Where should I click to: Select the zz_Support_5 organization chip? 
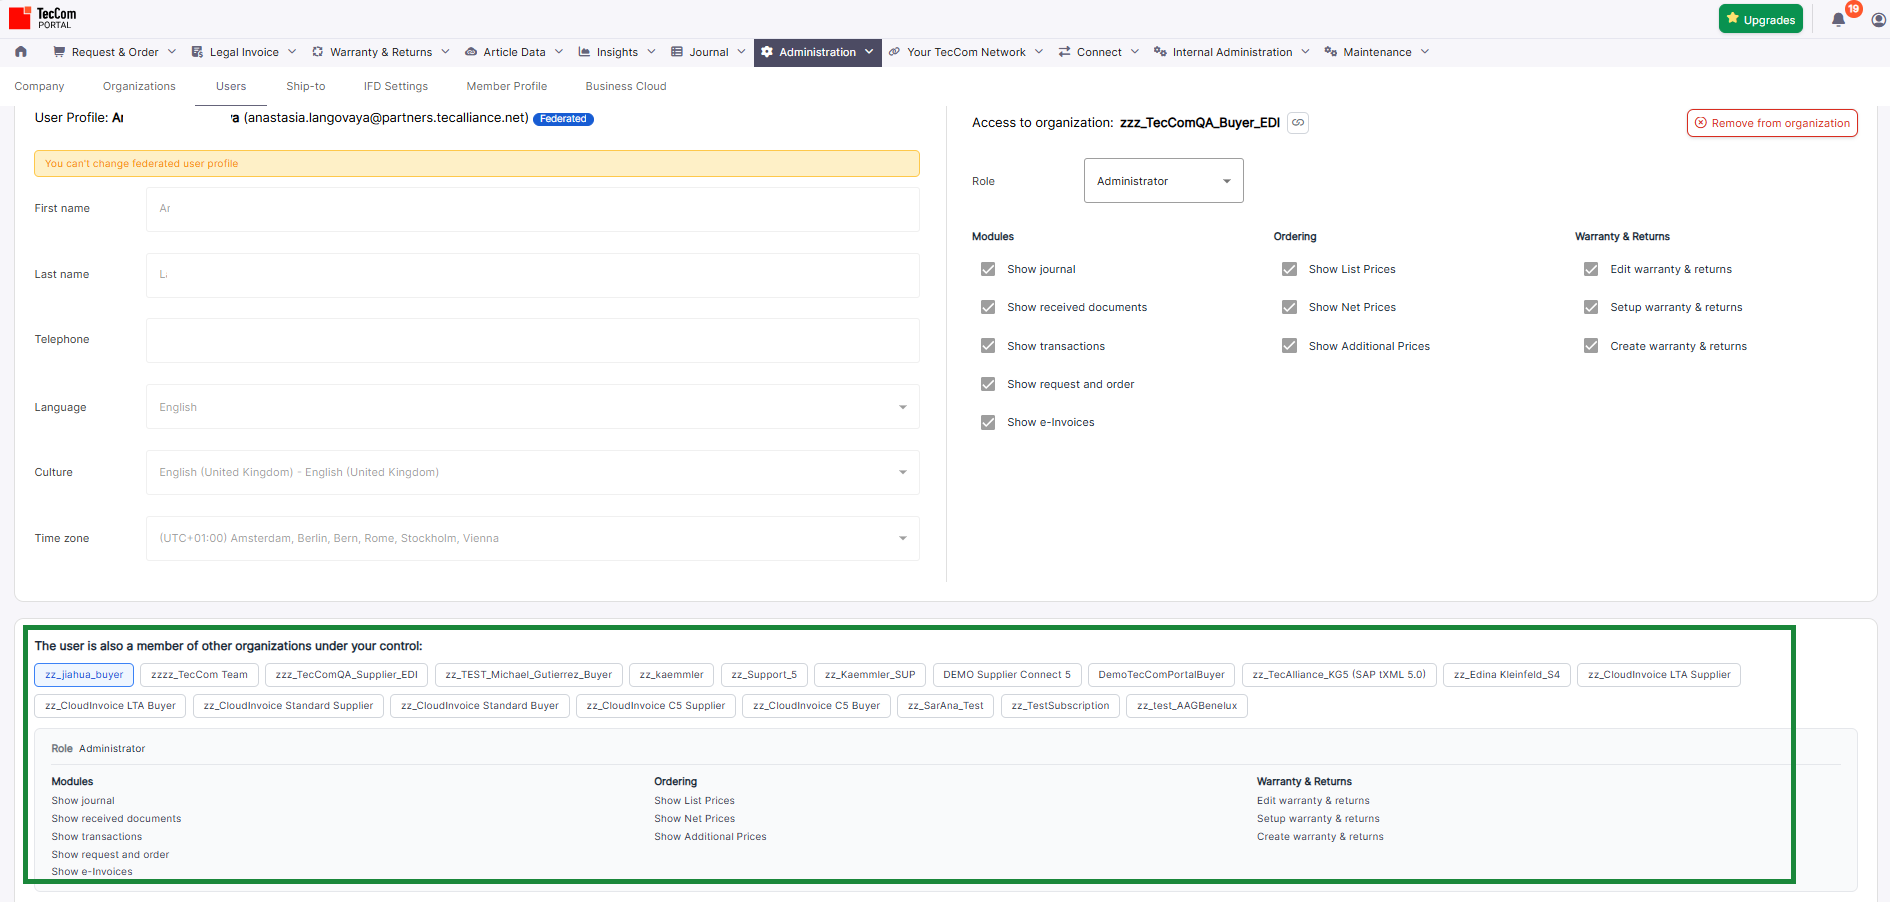(764, 675)
